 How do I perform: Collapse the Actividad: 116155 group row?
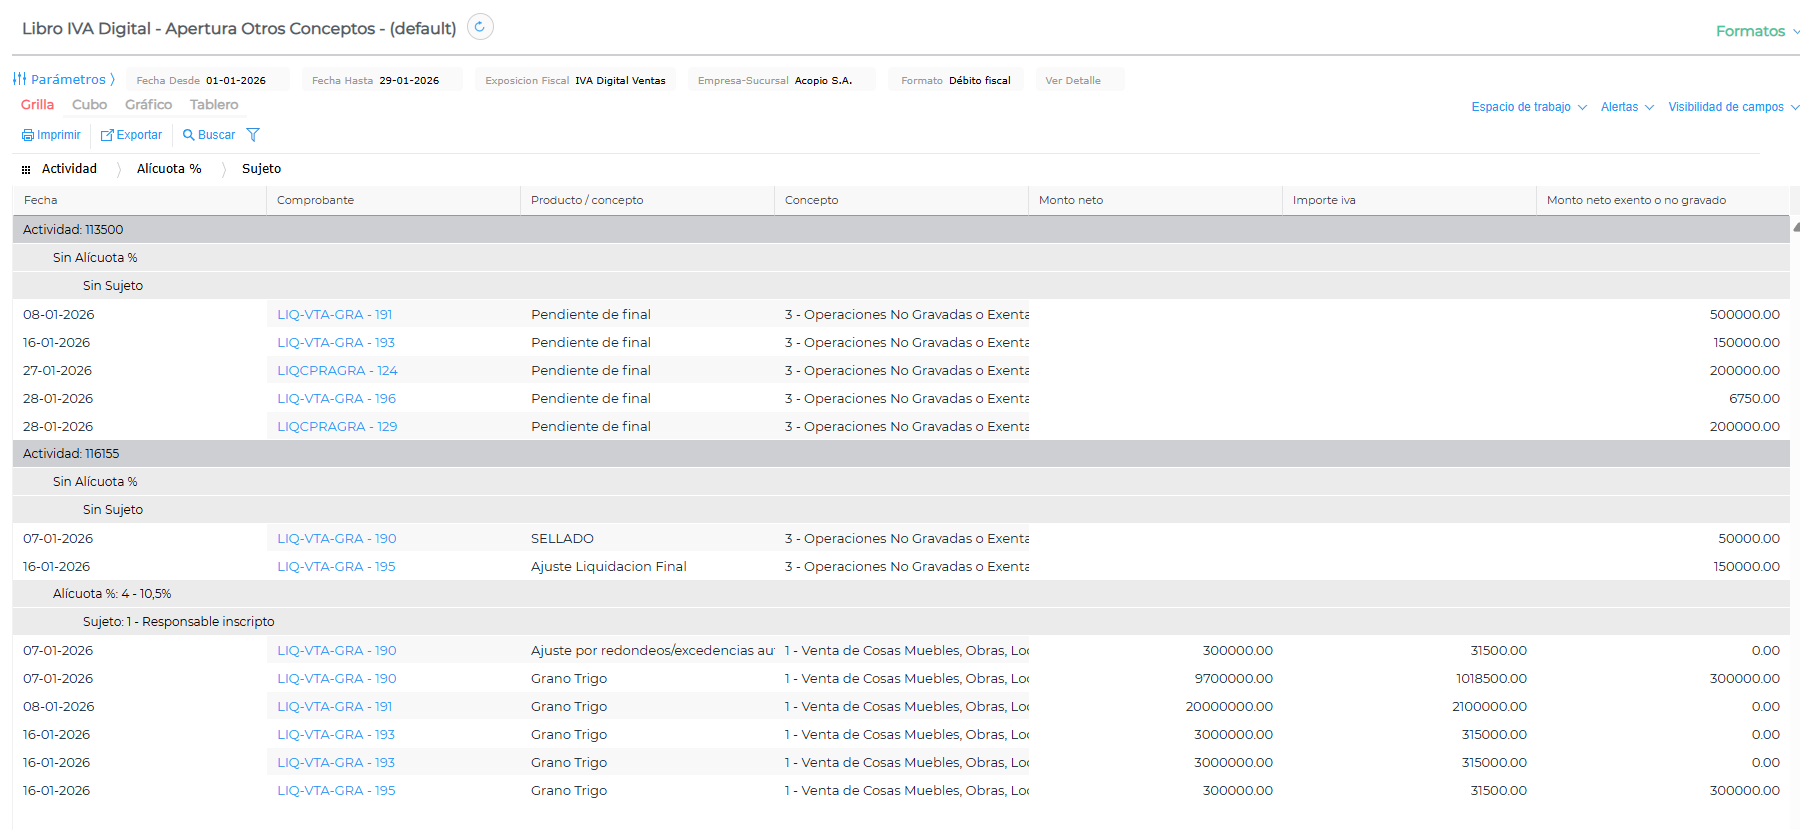click(71, 454)
